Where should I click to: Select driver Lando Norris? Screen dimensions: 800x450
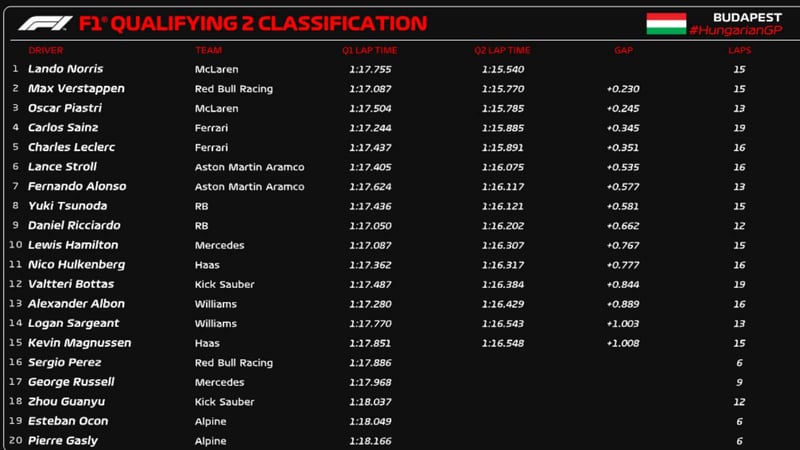coord(66,69)
